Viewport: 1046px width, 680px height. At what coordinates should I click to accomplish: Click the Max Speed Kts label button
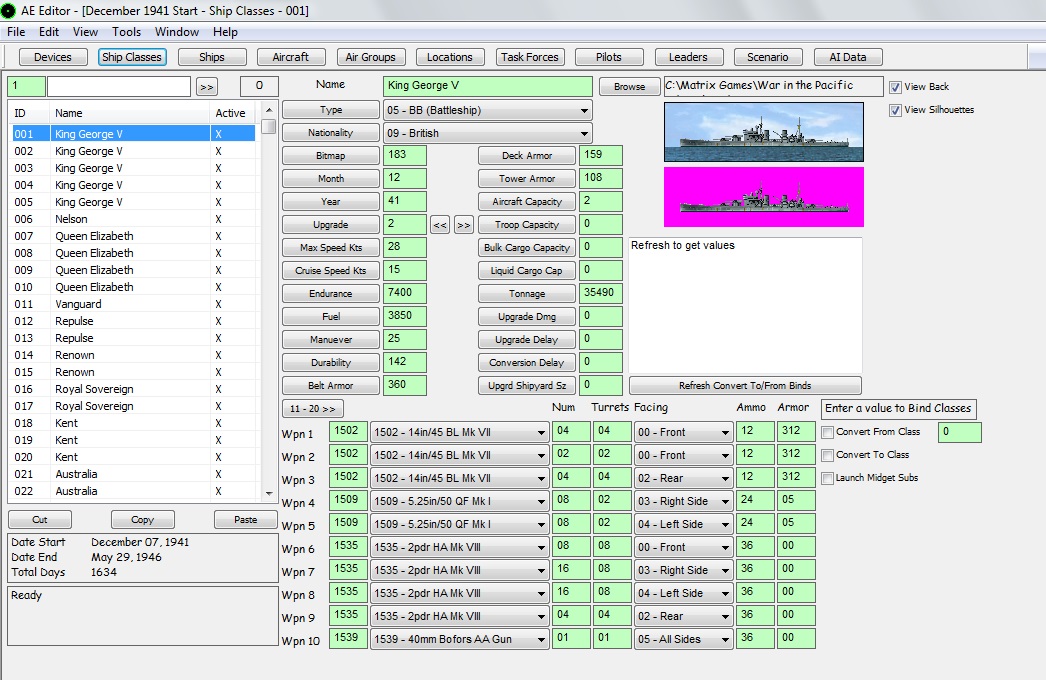pyautogui.click(x=331, y=248)
